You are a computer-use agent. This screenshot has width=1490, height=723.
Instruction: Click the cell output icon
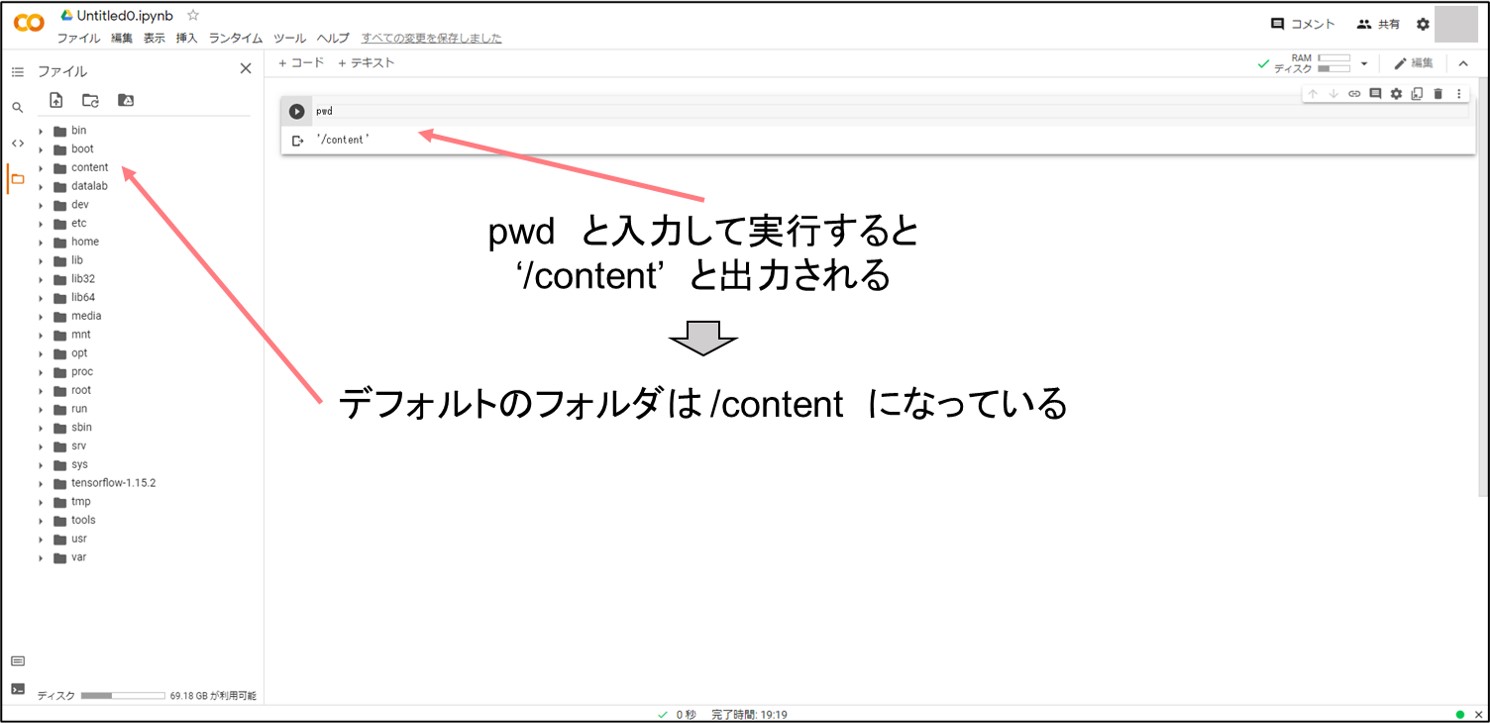[296, 141]
